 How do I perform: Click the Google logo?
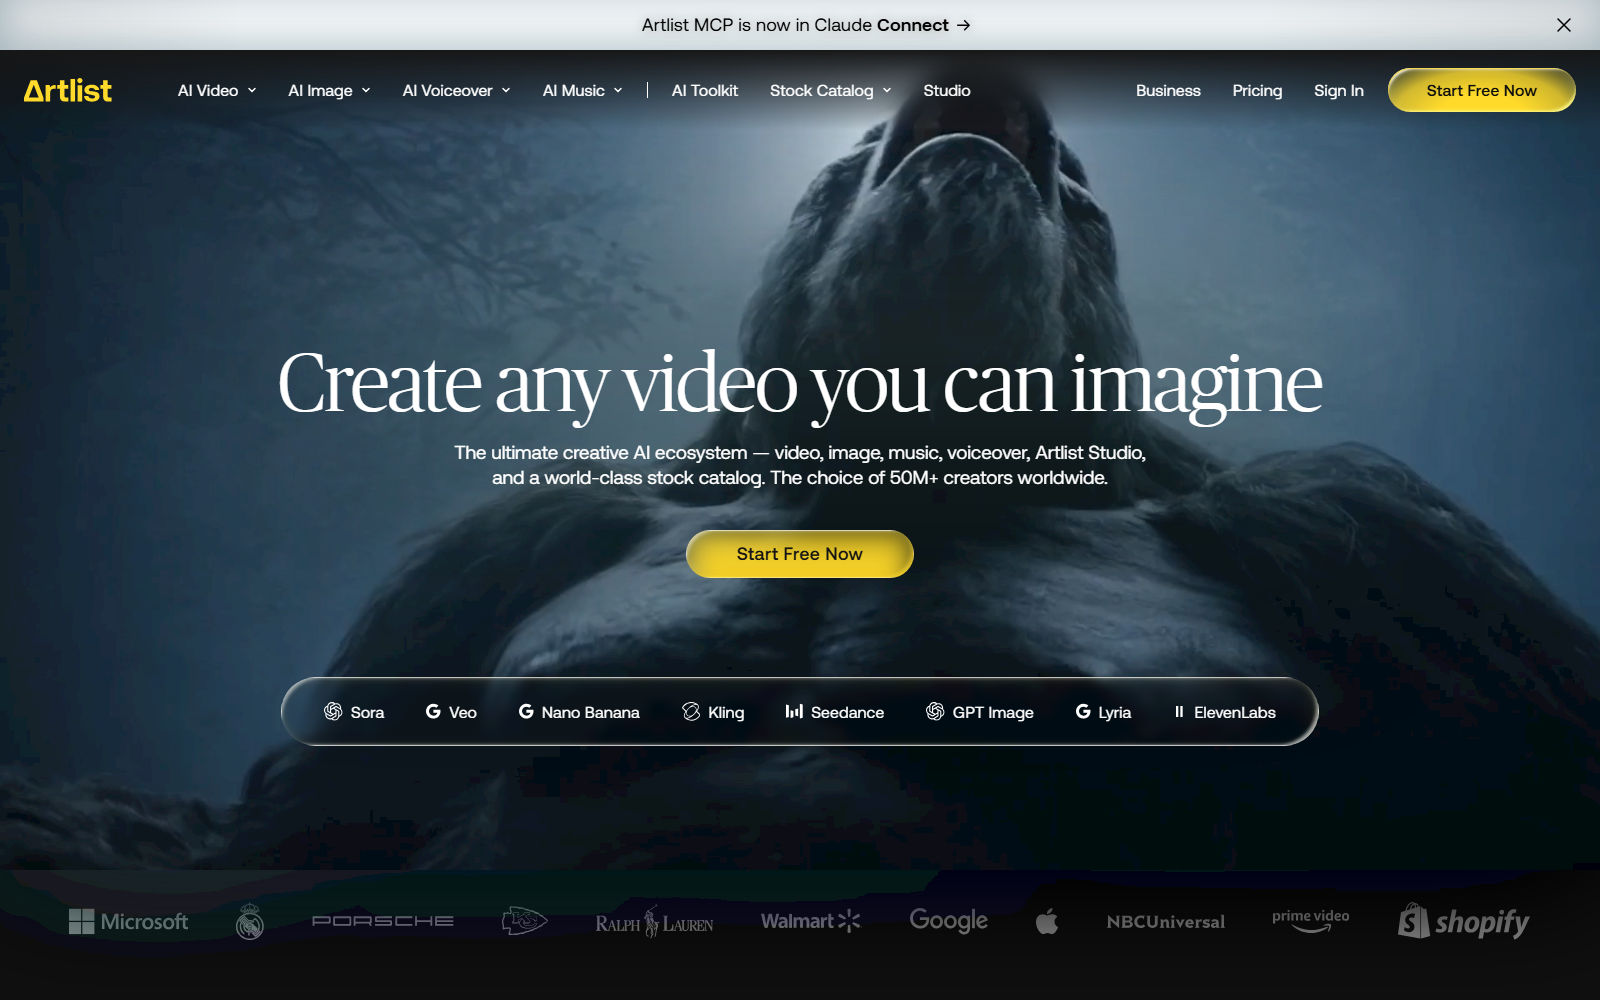pyautogui.click(x=948, y=921)
